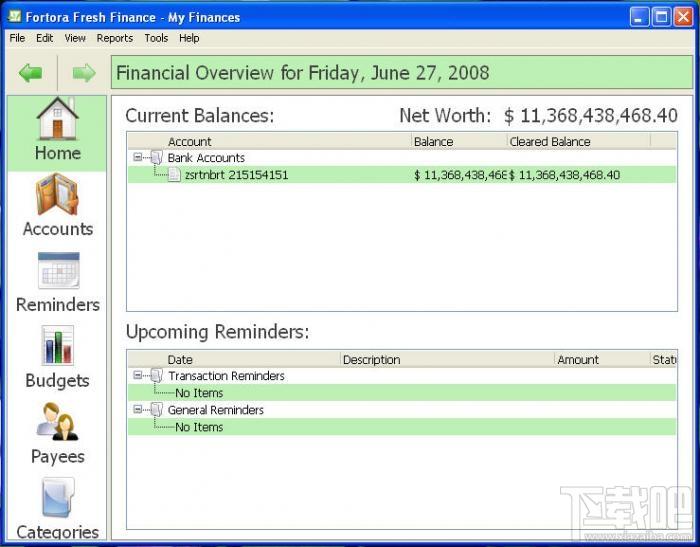This screenshot has width=700, height=547.
Task: Open the Budgets chart icon
Action: click(57, 346)
